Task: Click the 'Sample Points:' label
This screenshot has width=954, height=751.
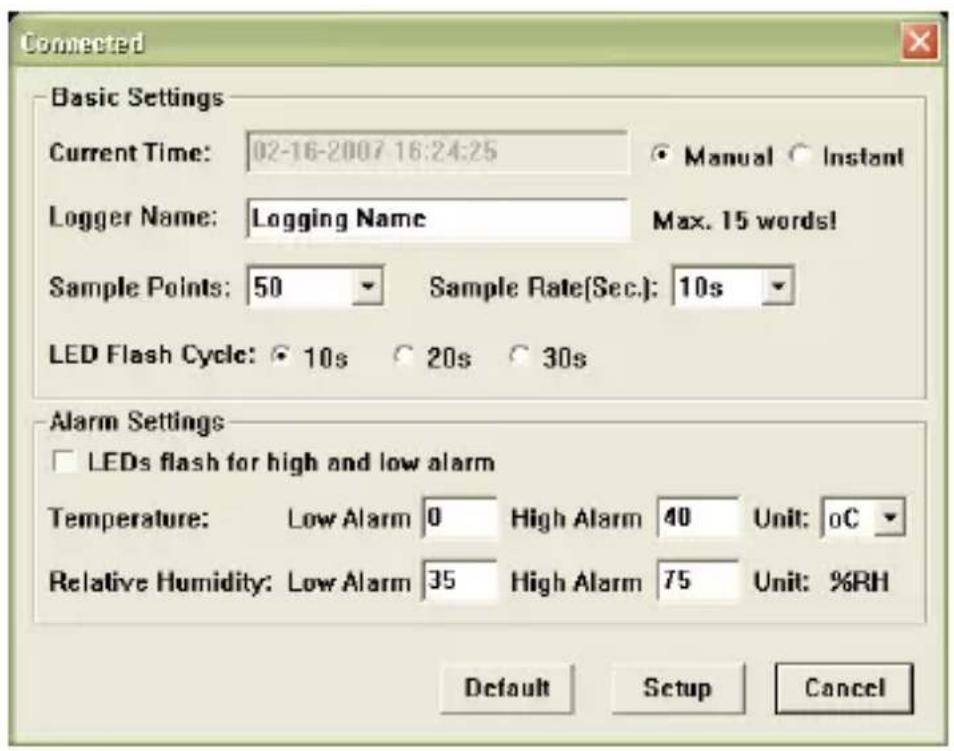Action: 140,287
